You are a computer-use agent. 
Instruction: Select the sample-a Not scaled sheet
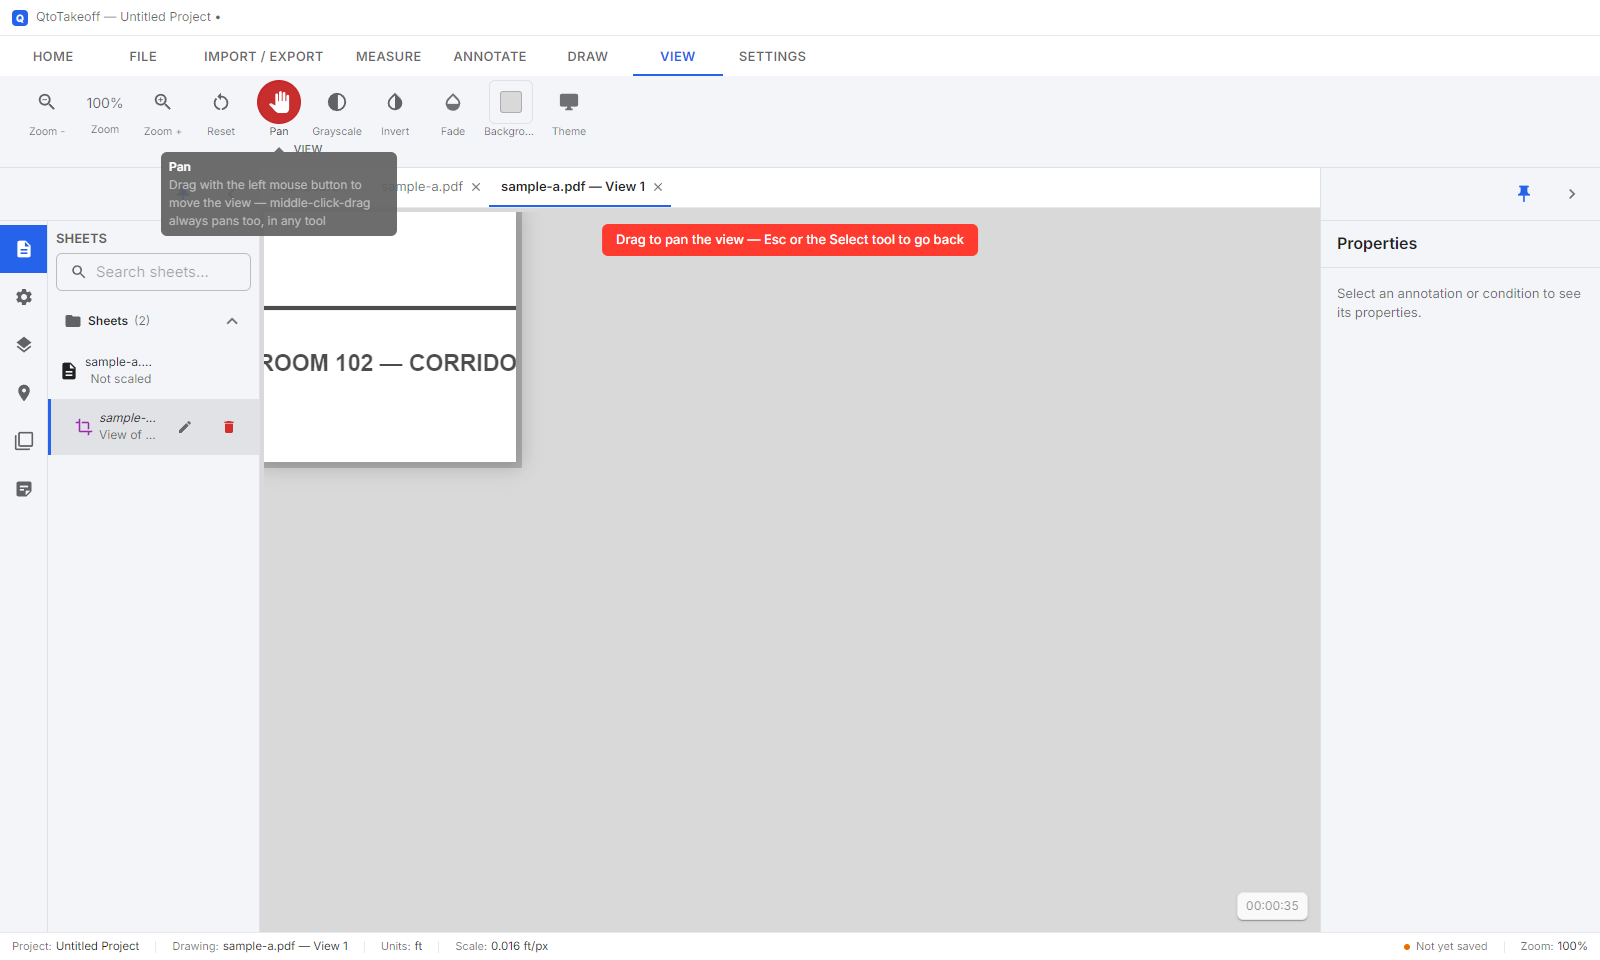pyautogui.click(x=154, y=371)
